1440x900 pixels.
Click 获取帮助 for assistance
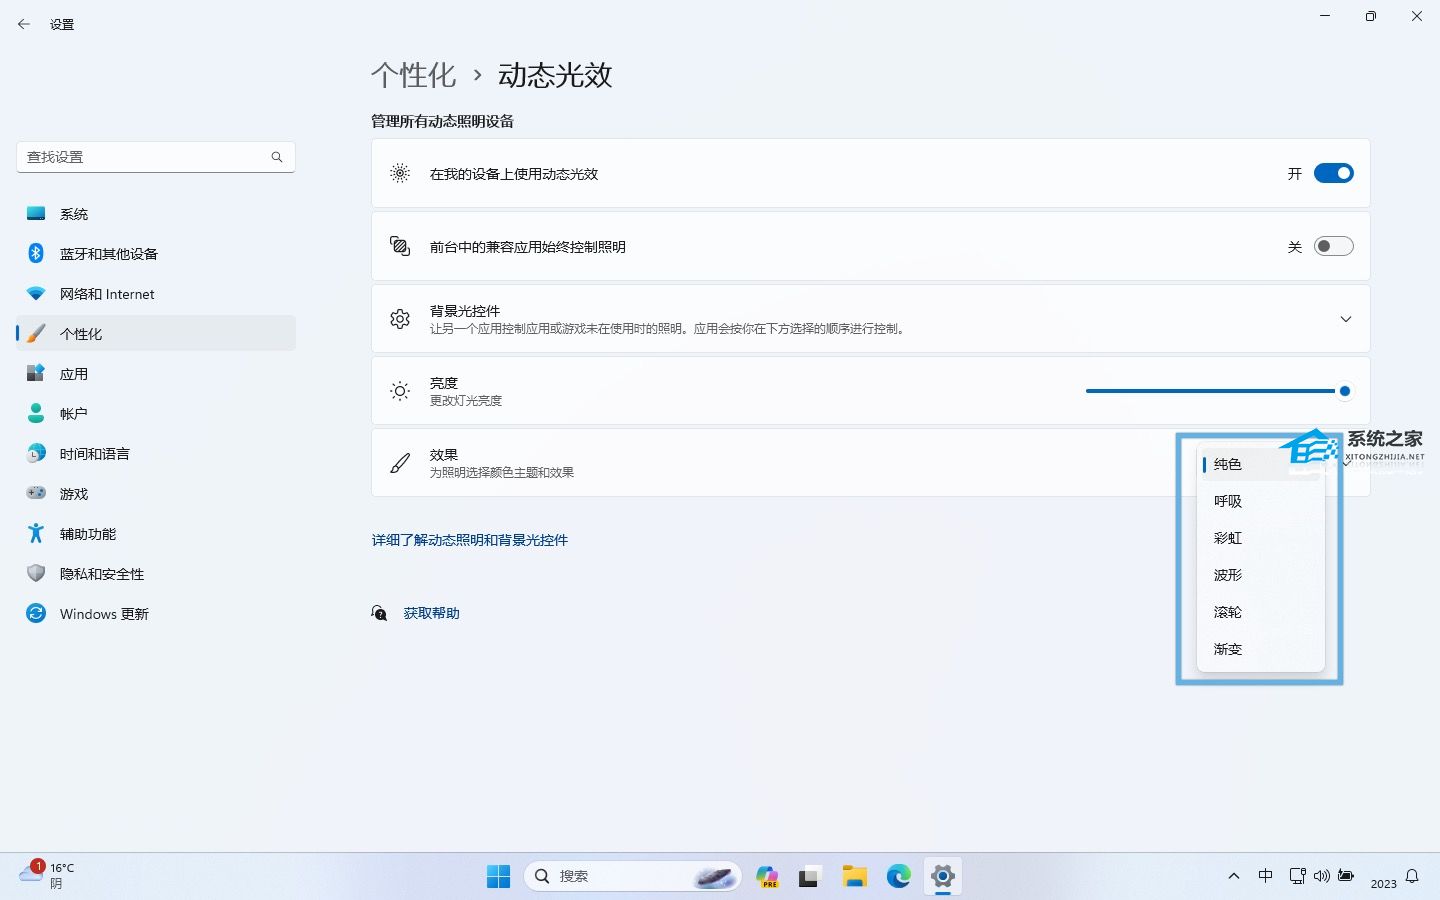coord(431,613)
